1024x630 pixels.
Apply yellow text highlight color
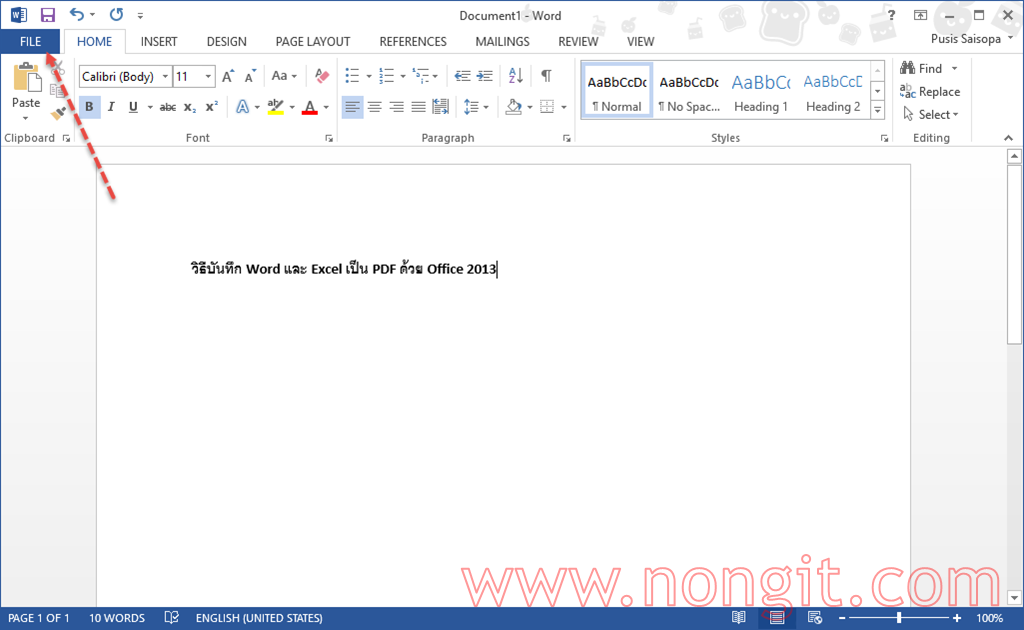276,107
